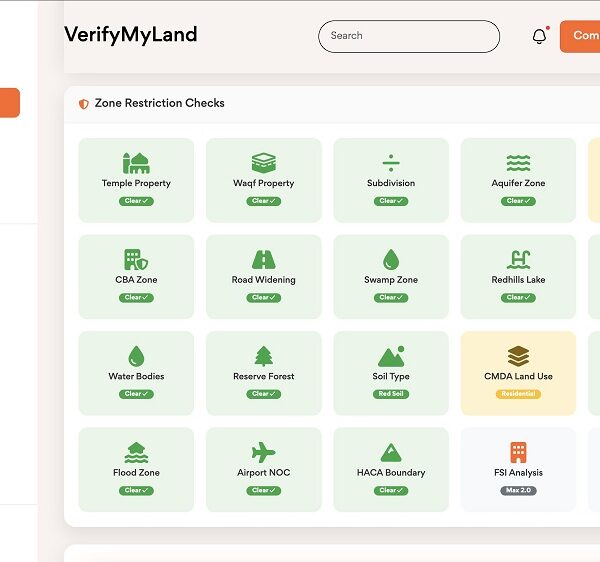Click the VerifyMyLand logo title
Viewport: 600px width, 562px height.
[131, 34]
